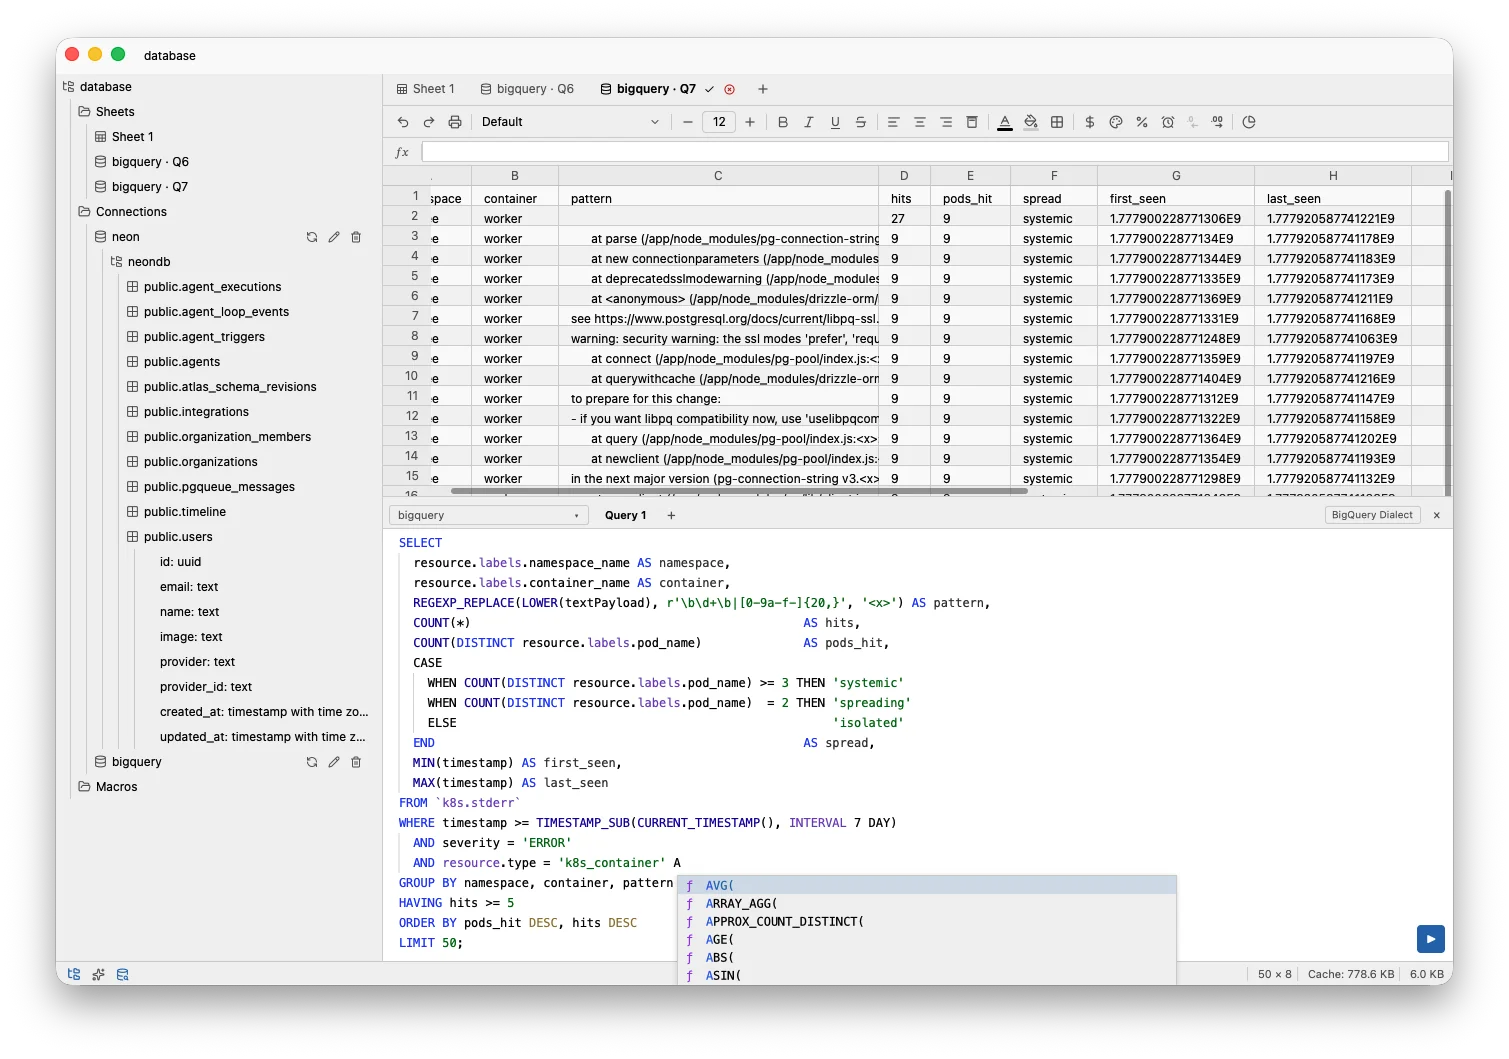Image resolution: width=1509 pixels, height=1059 pixels.
Task: Insert a chart from toolbar
Action: click(1249, 122)
